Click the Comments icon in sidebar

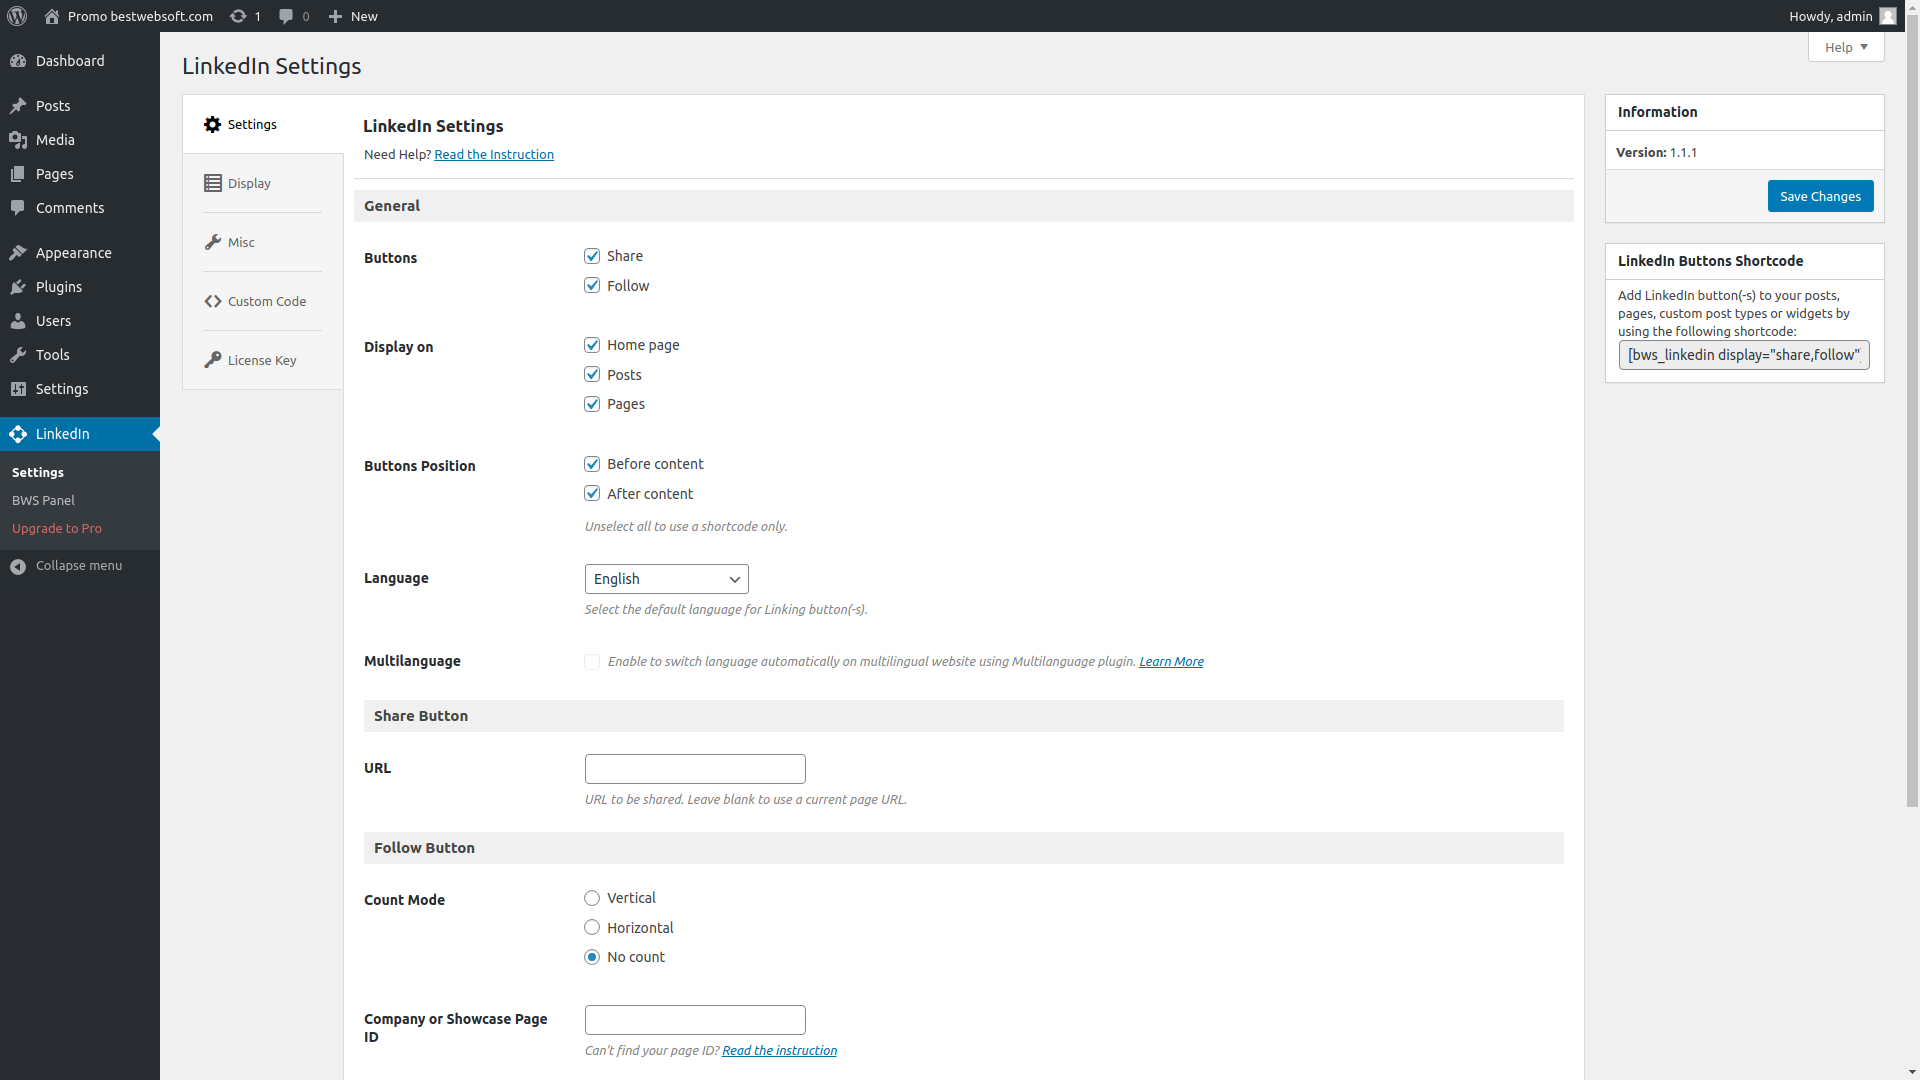click(x=18, y=208)
